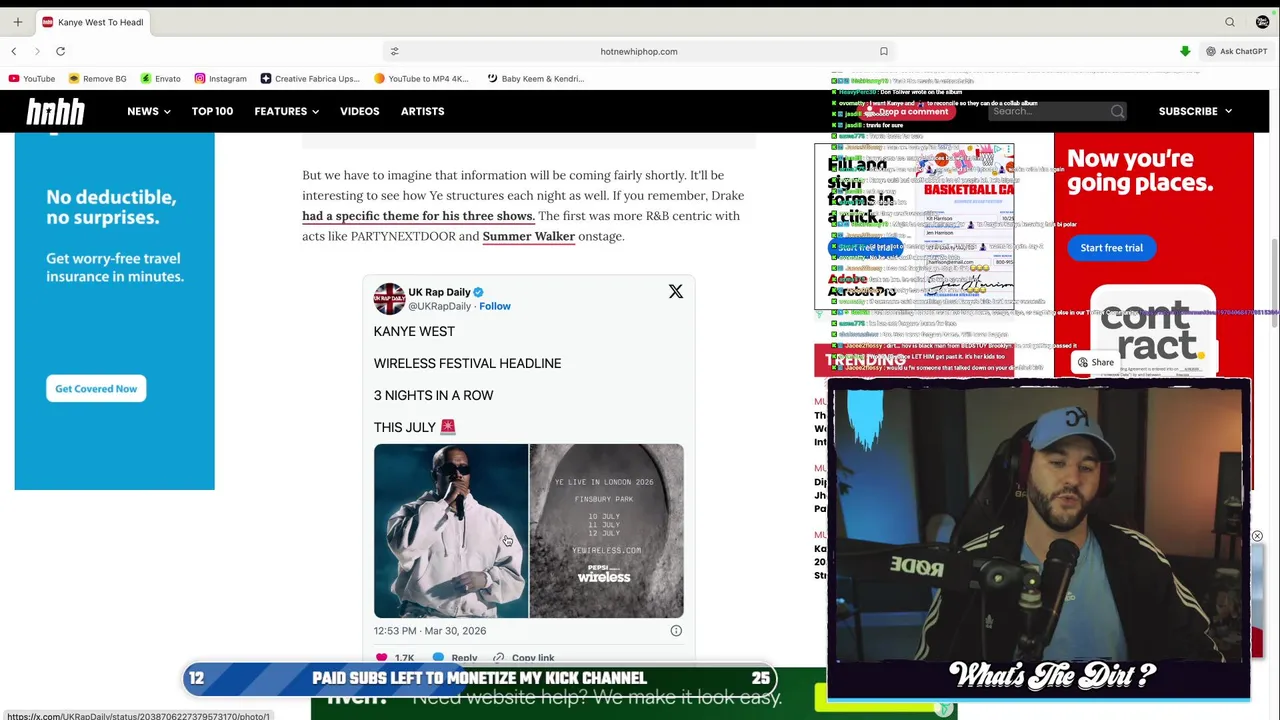This screenshot has width=1280, height=720.
Task: Bookmark this page with the bookmark icon
Action: 884,51
